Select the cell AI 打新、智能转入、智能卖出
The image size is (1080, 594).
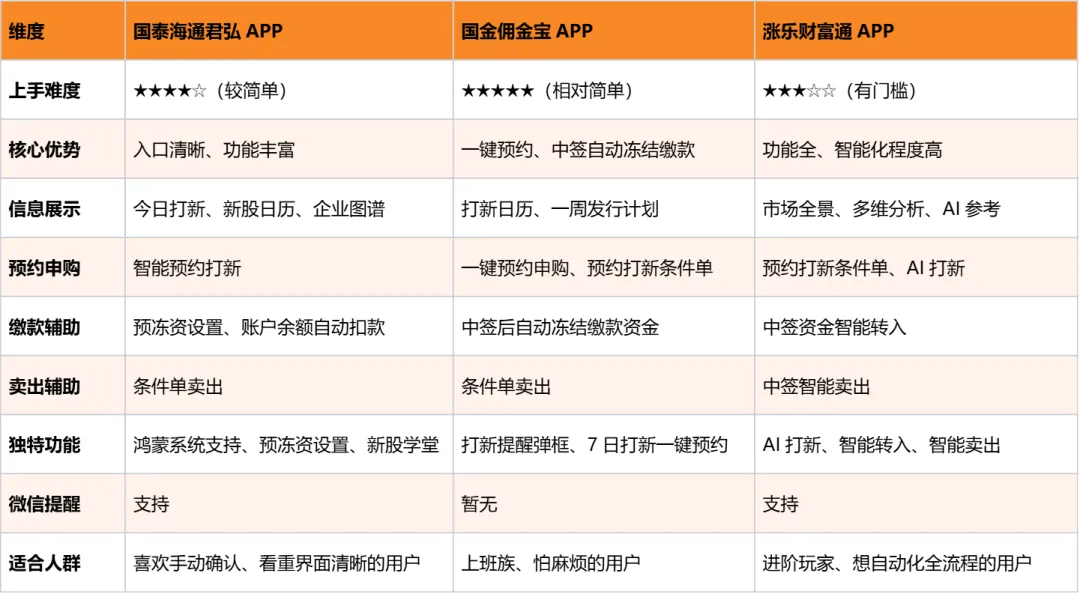point(916,444)
